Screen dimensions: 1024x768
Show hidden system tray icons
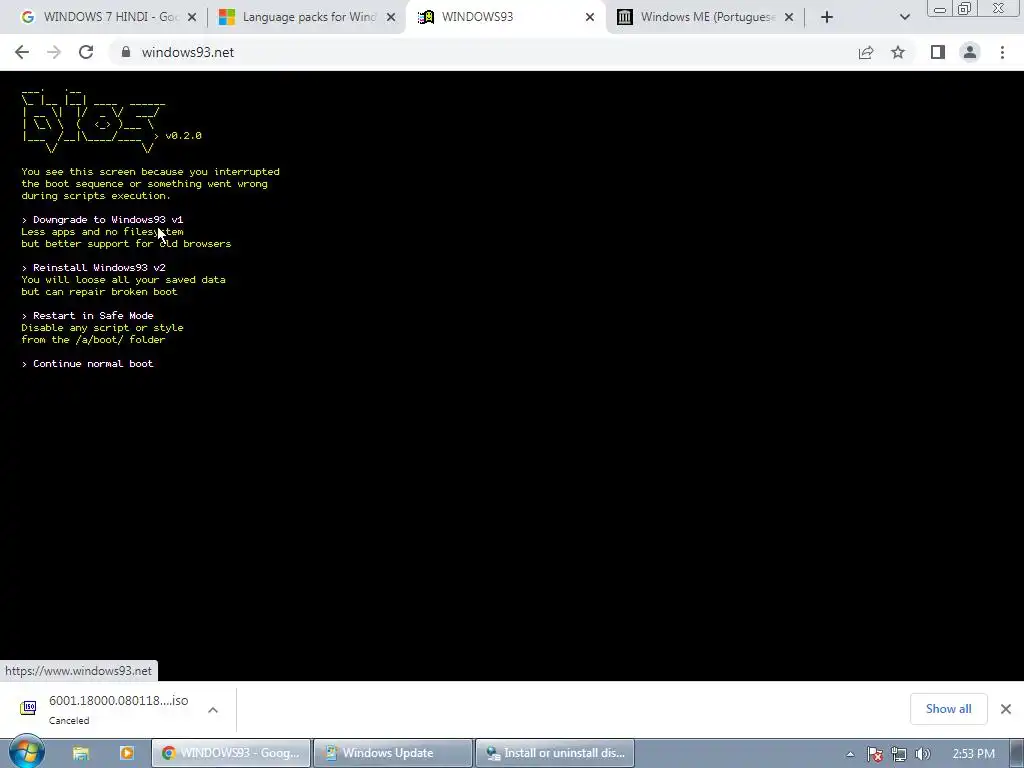[x=850, y=754]
